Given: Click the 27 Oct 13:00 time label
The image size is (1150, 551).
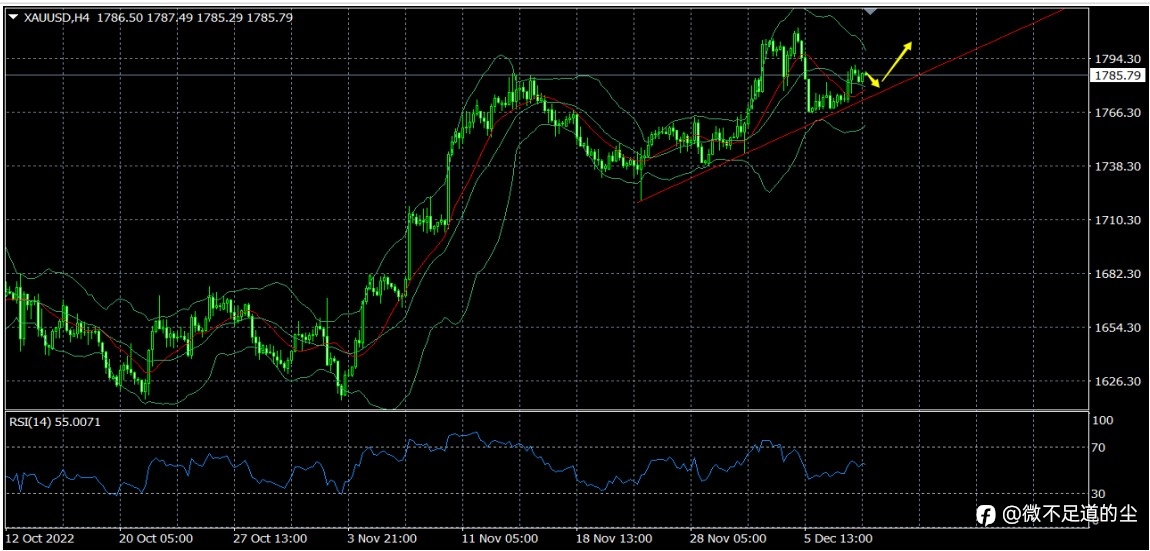Looking at the screenshot, I should click(x=271, y=539).
